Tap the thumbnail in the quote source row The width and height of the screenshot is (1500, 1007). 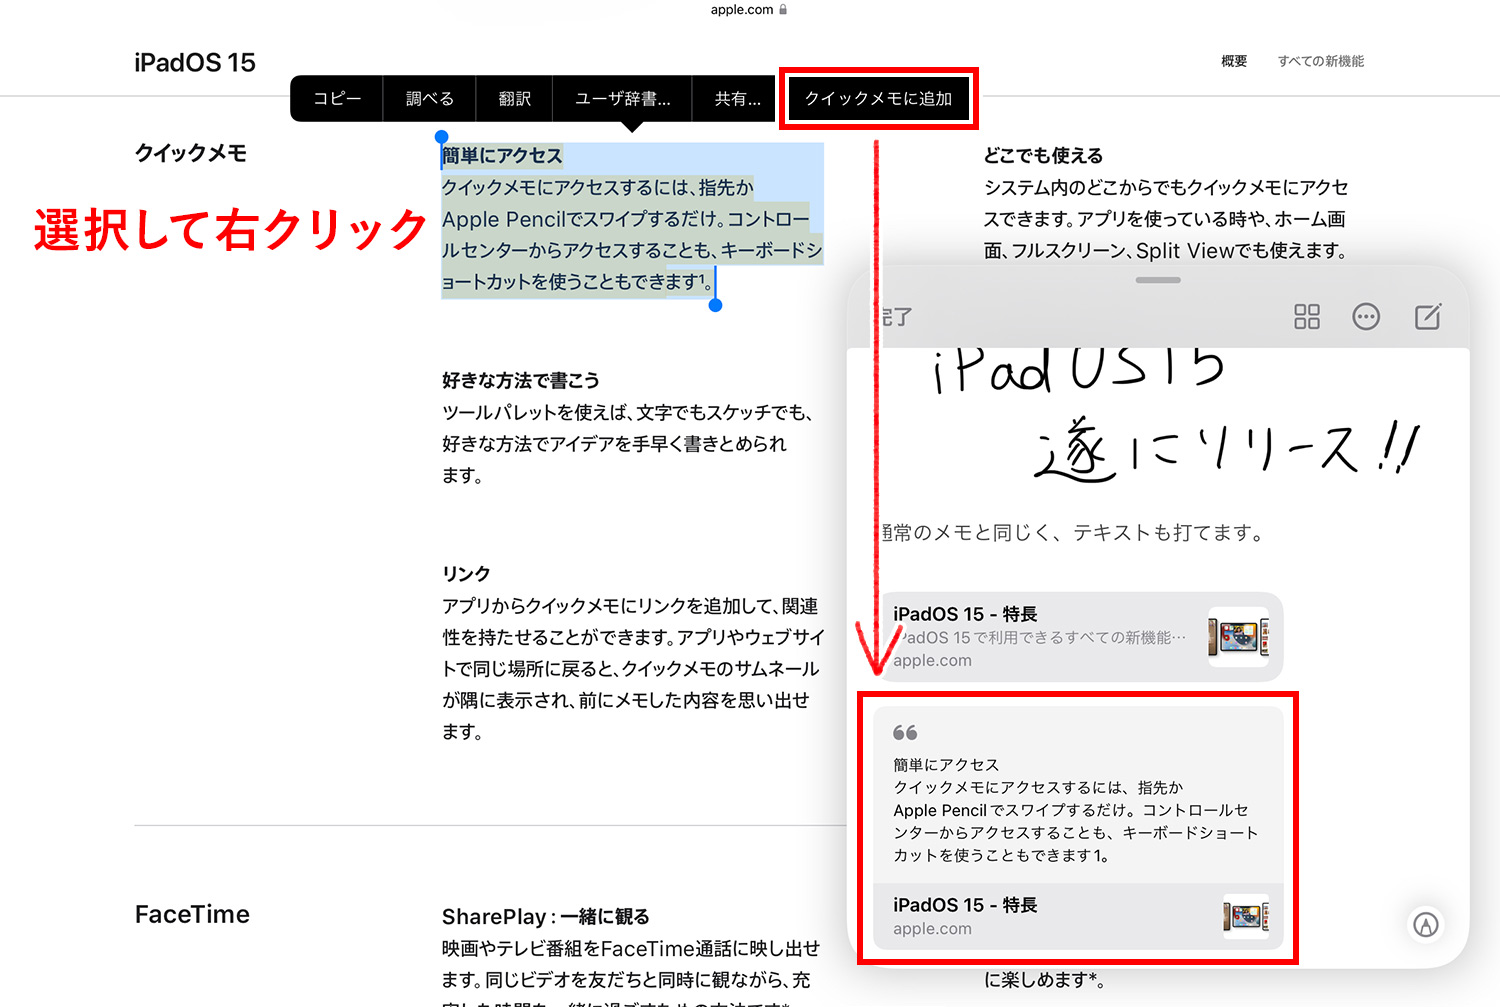tap(1246, 916)
